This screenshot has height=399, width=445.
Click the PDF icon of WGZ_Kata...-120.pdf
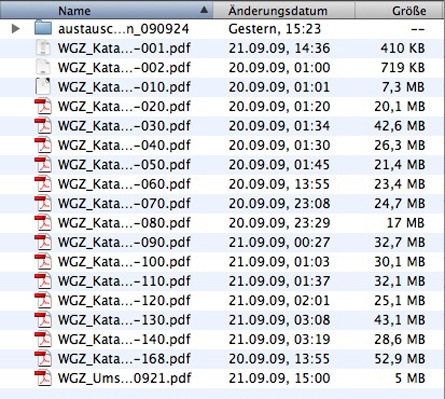point(43,300)
